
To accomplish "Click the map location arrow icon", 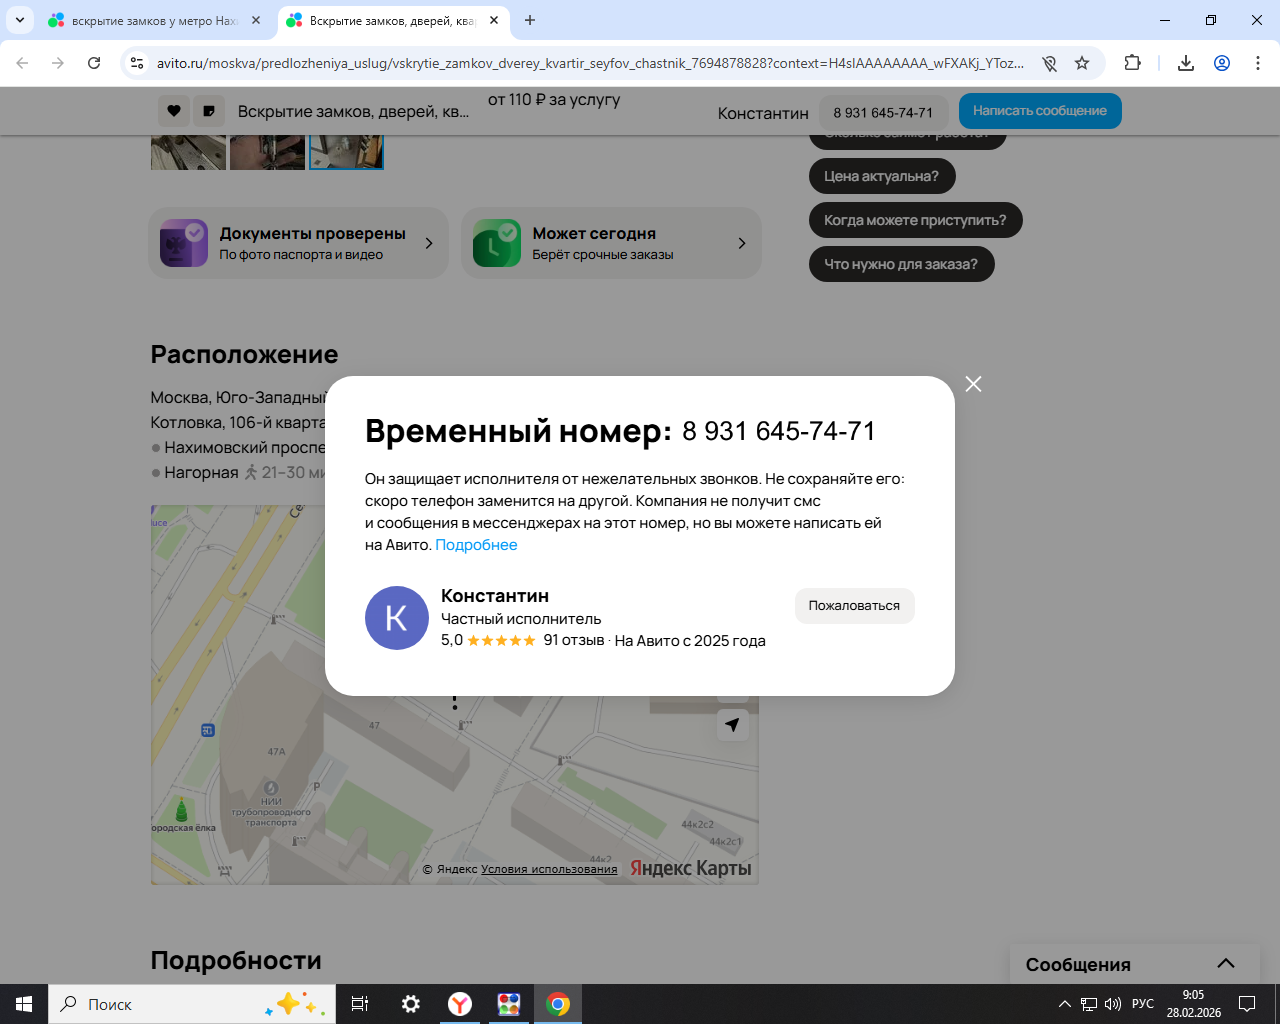I will point(733,725).
